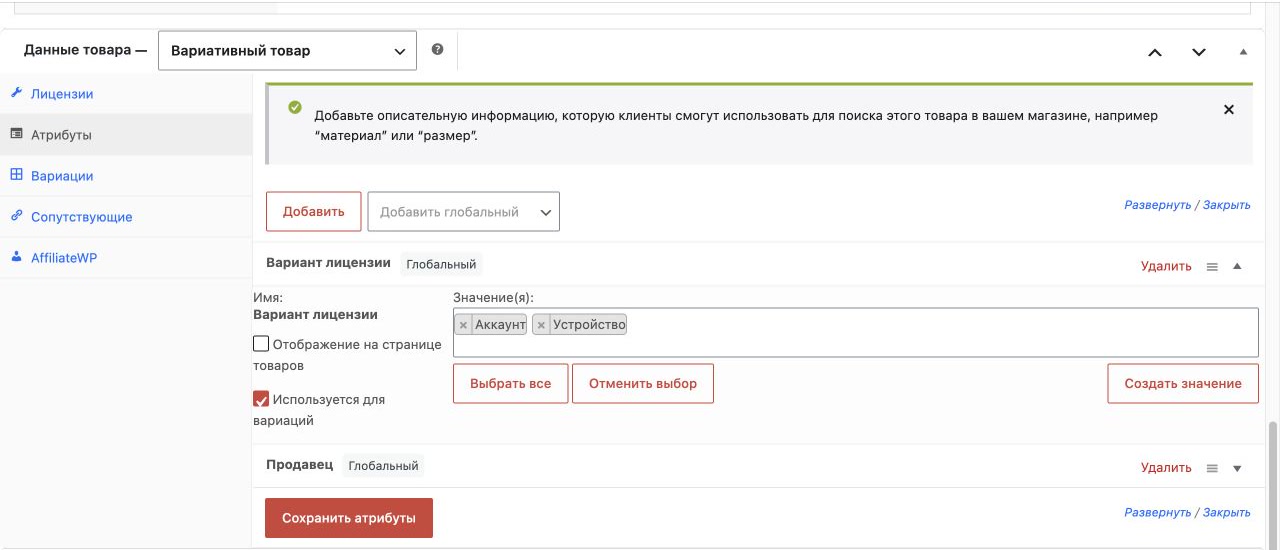Click the Вариации grid icon

tap(16, 175)
